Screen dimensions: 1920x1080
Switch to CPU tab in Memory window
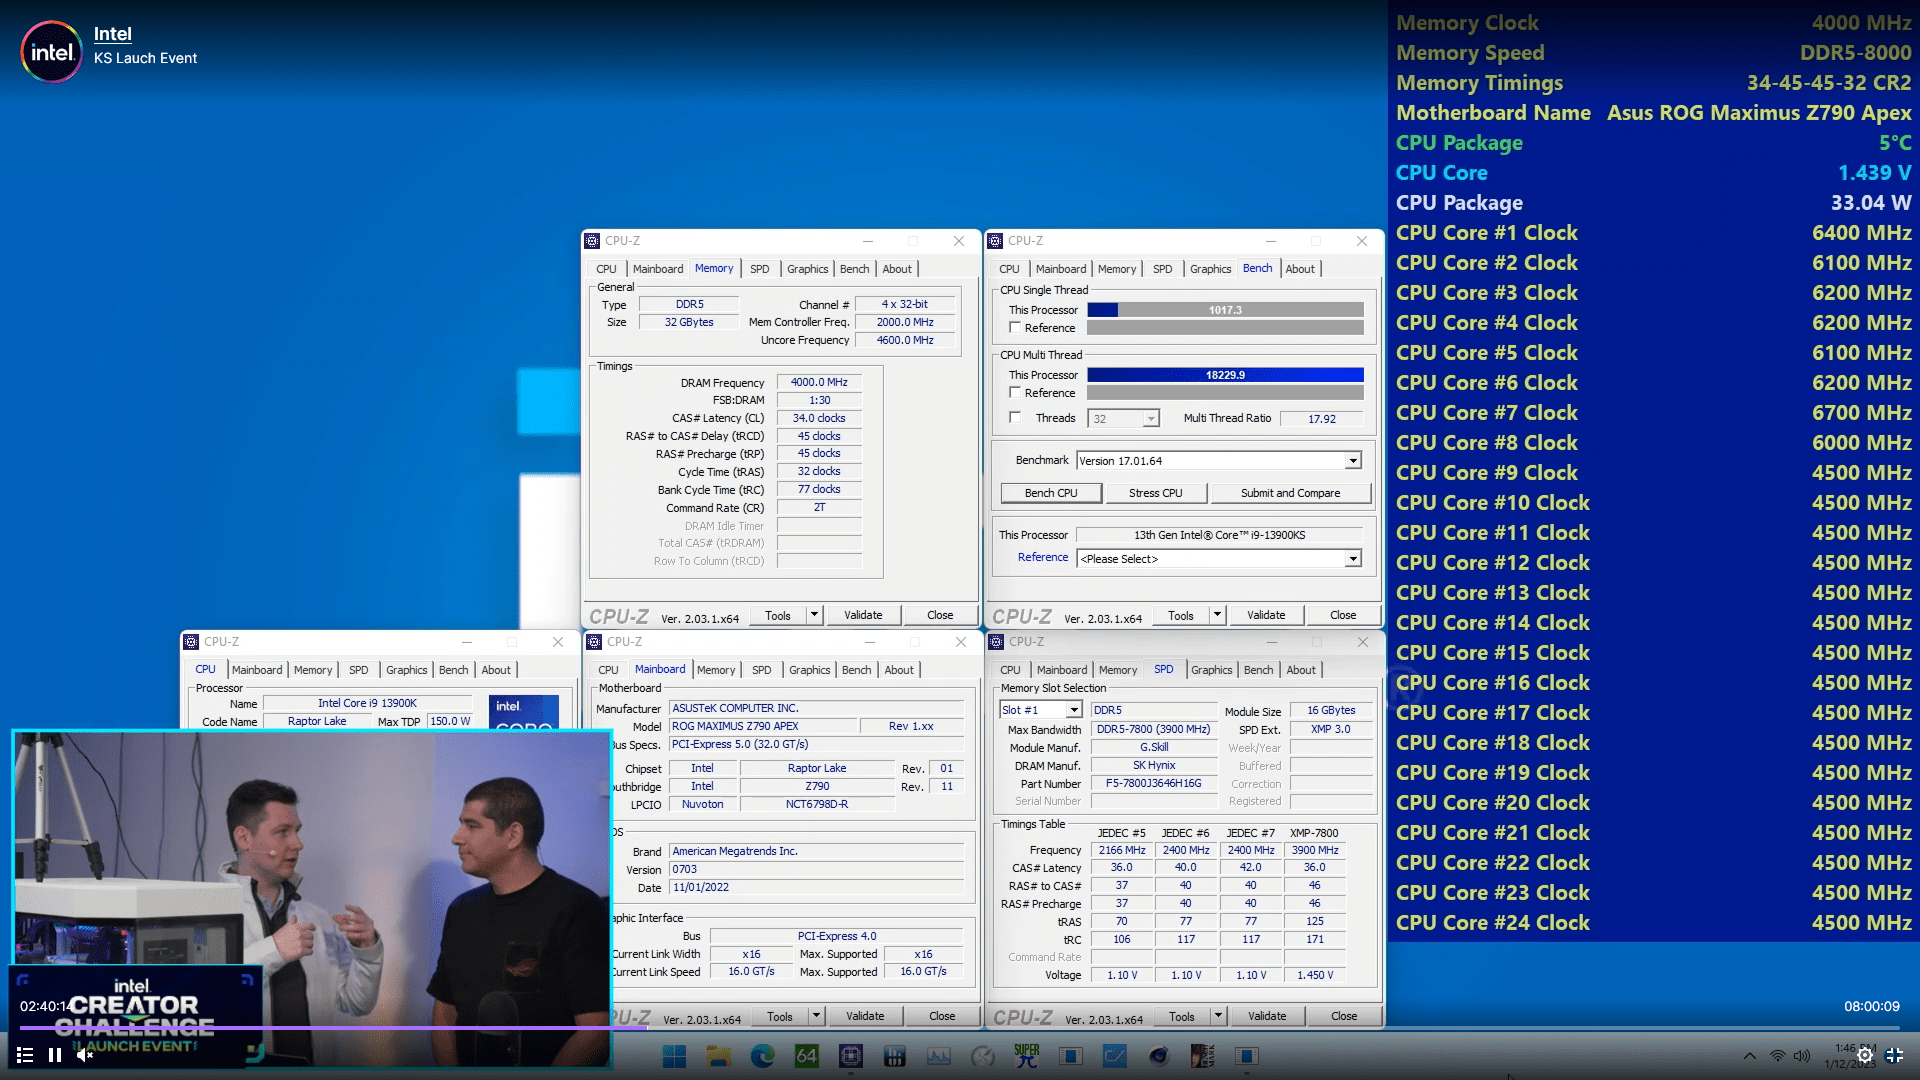pyautogui.click(x=606, y=269)
